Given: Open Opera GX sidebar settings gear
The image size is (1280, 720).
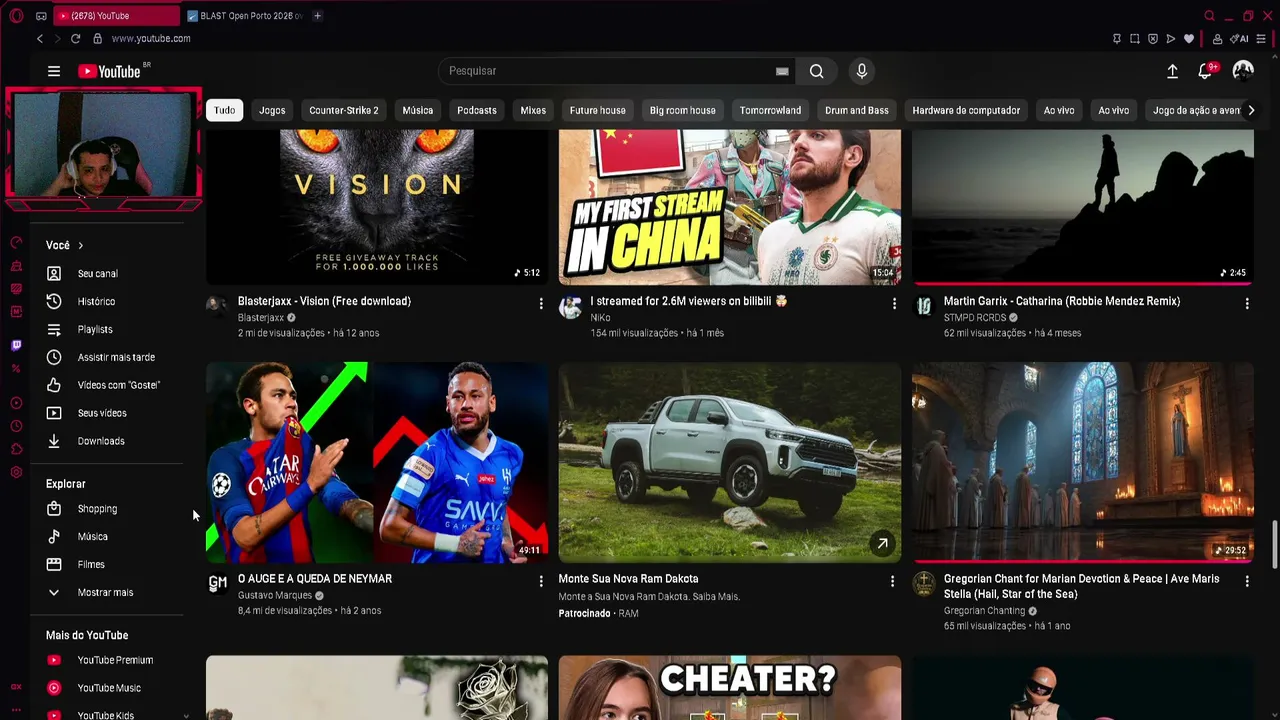Looking at the screenshot, I should tap(16, 472).
